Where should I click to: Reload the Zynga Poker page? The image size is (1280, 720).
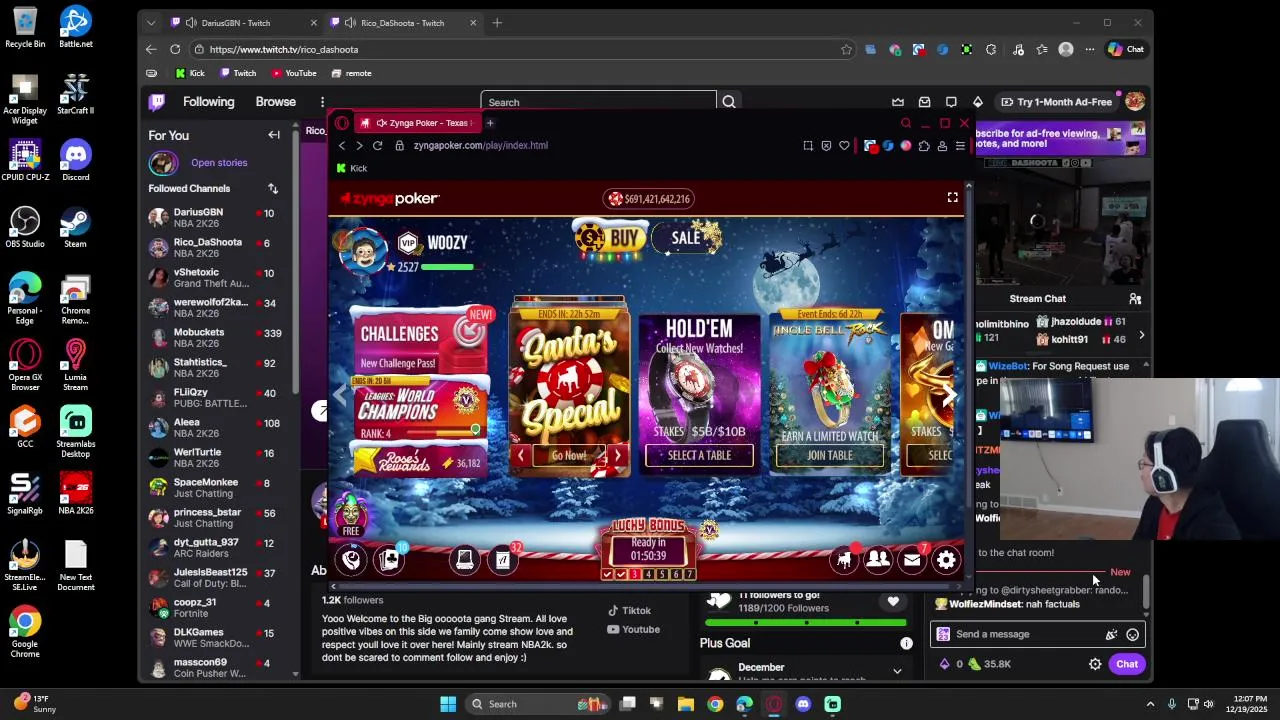point(377,146)
